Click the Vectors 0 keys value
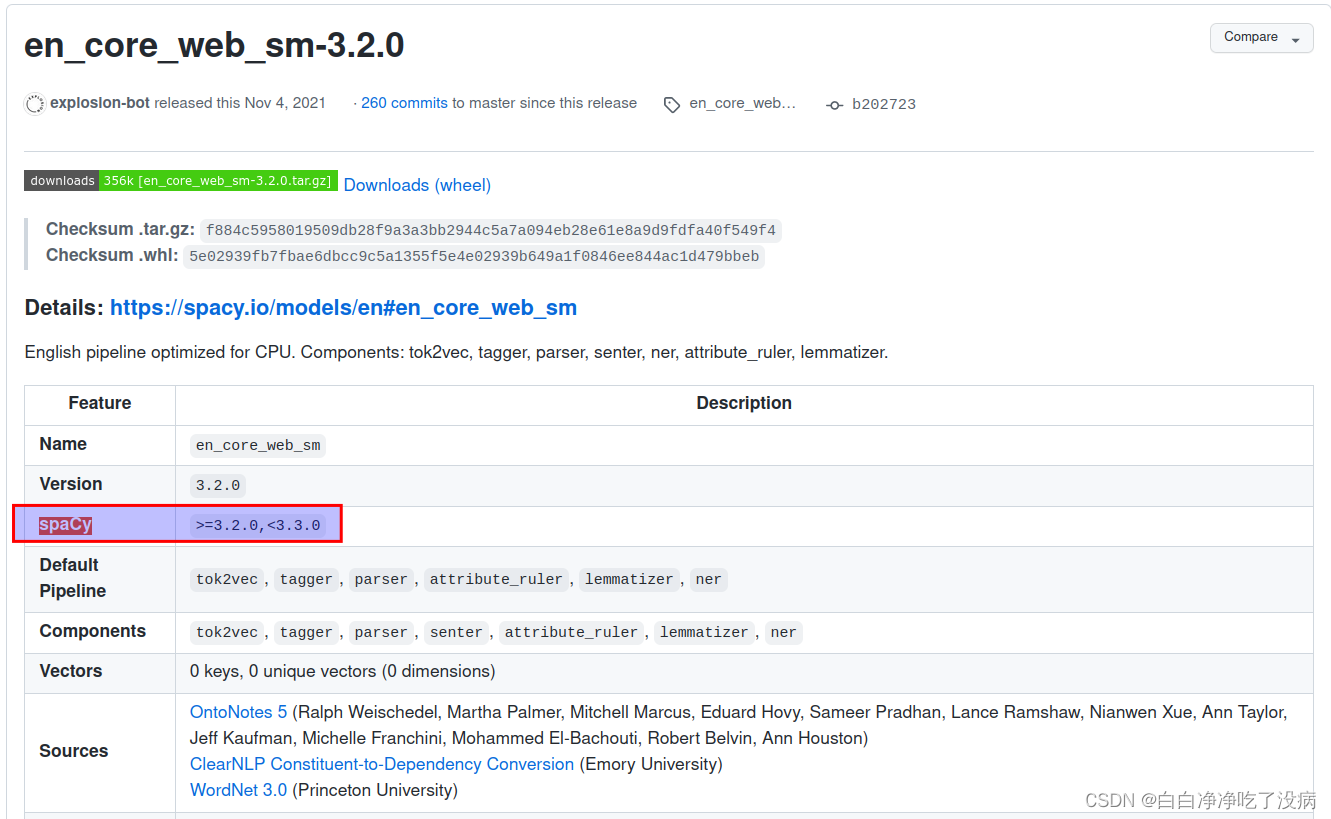 pyautogui.click(x=343, y=671)
